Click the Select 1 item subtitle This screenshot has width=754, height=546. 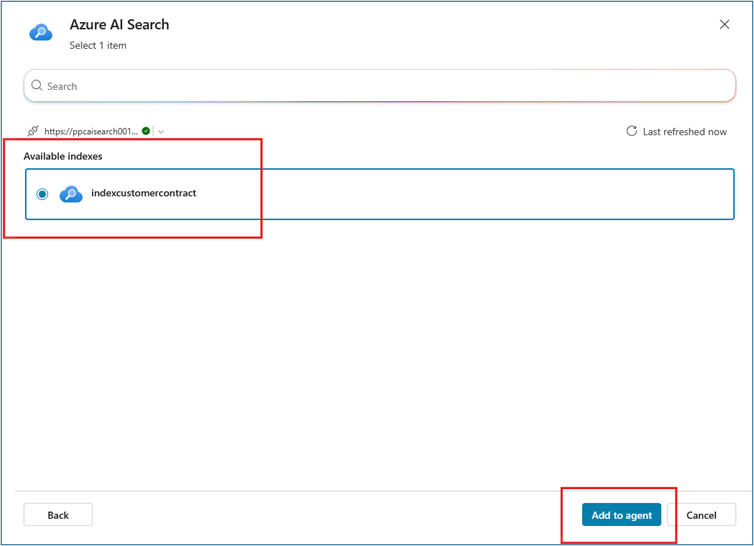pos(98,46)
